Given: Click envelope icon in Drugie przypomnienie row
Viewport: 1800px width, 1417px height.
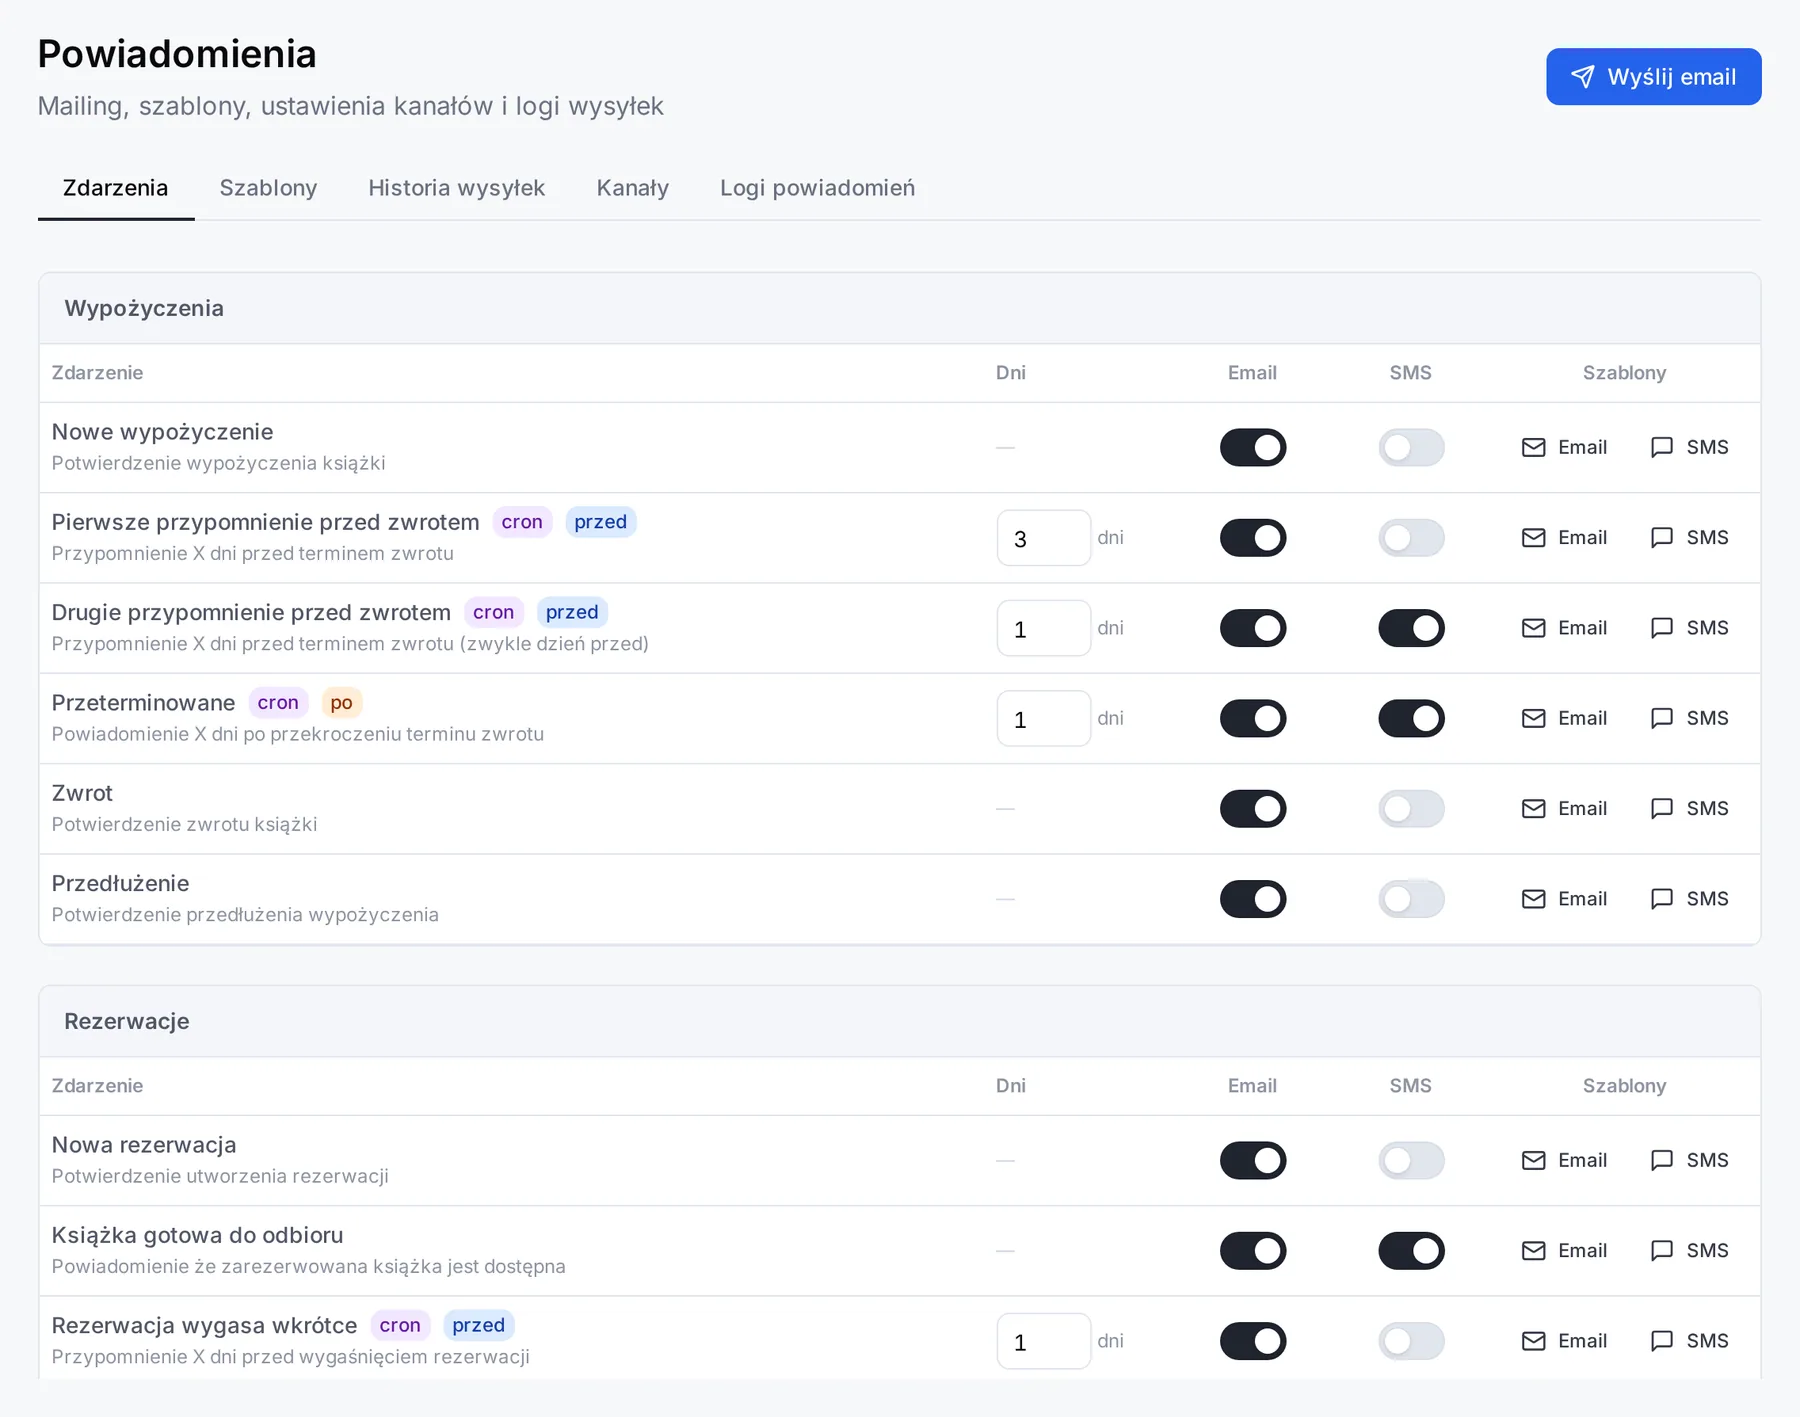Looking at the screenshot, I should coord(1533,628).
